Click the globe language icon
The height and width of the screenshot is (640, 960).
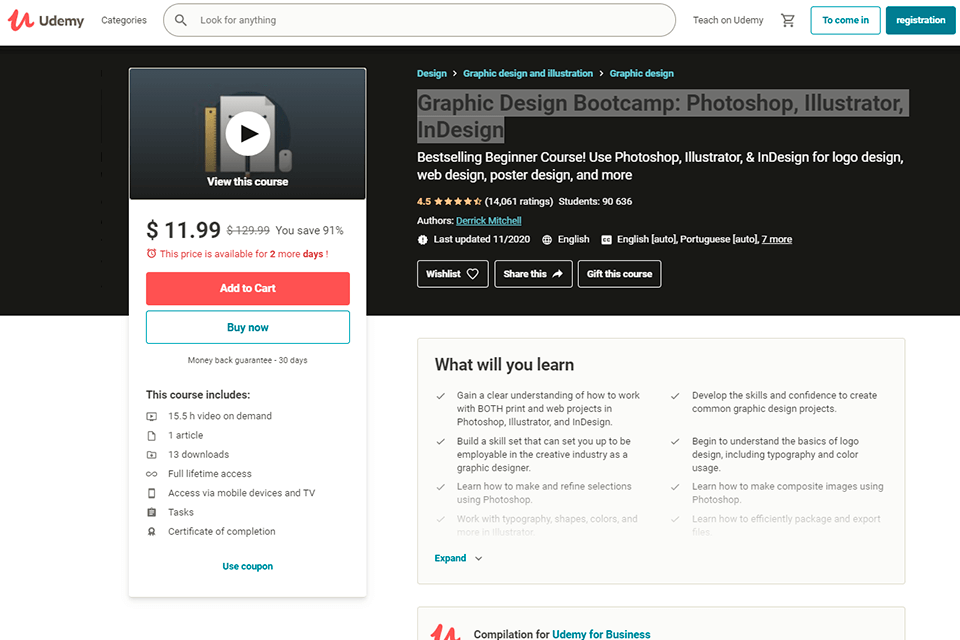pyautogui.click(x=547, y=240)
